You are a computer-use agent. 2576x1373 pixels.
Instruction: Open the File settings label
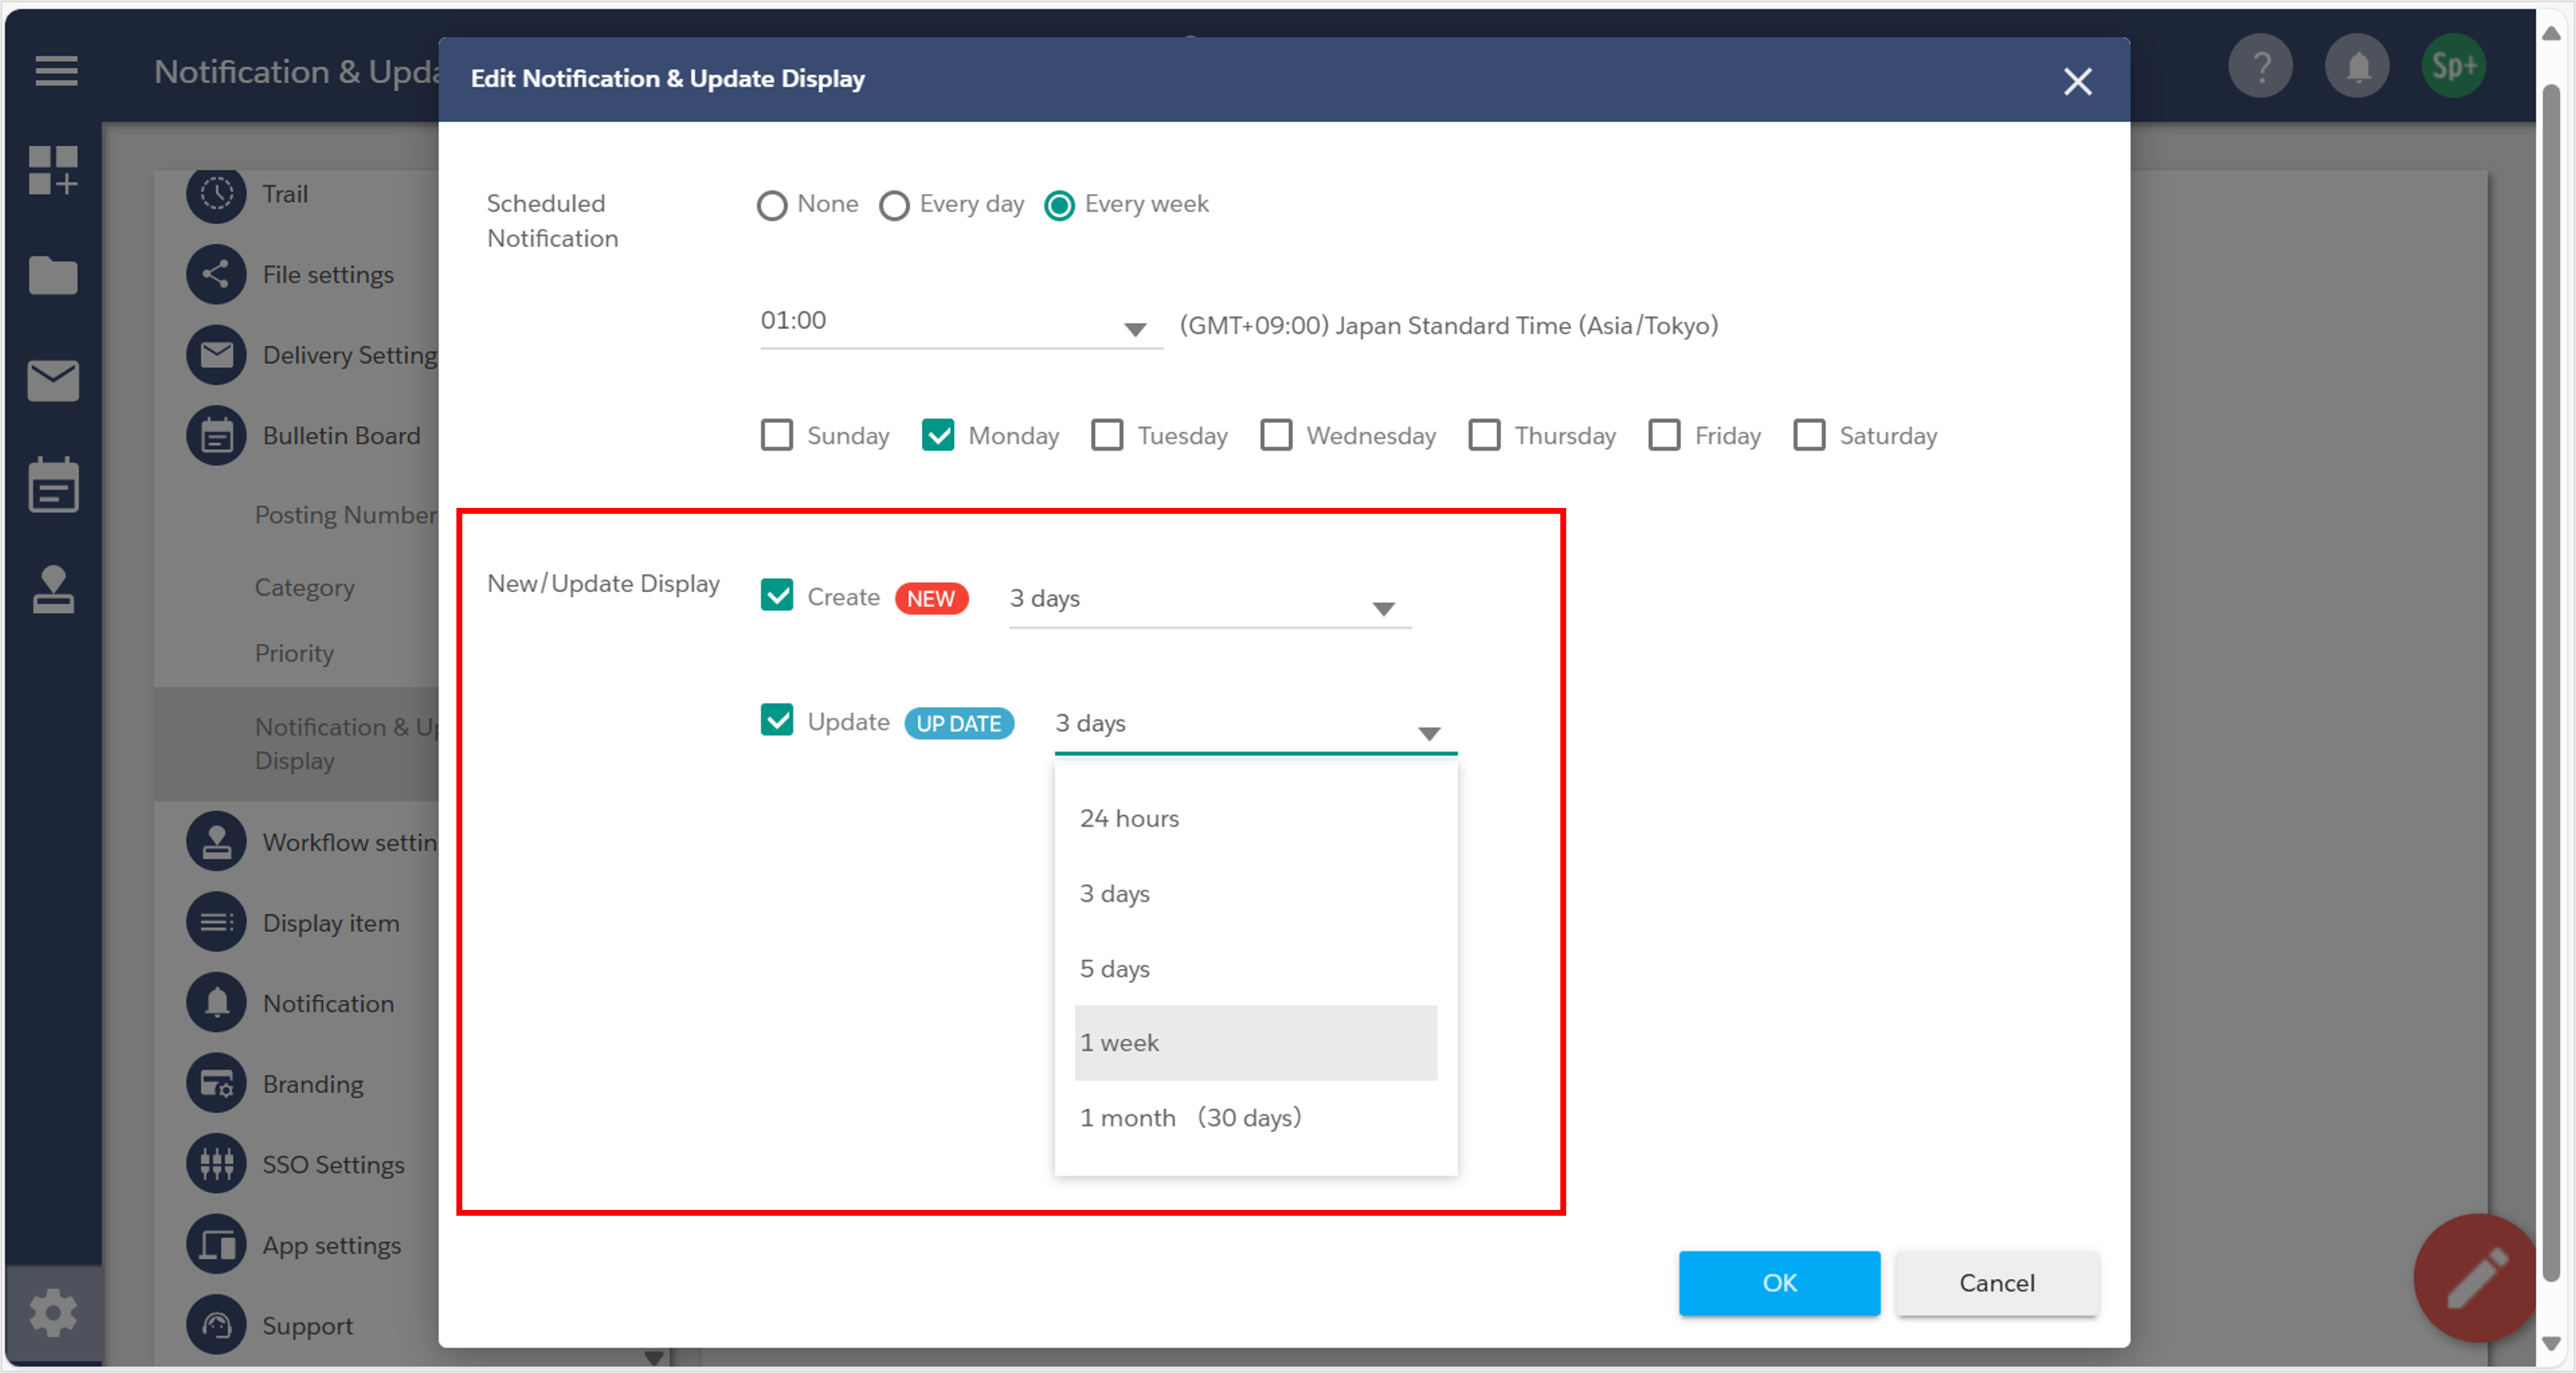coord(328,275)
